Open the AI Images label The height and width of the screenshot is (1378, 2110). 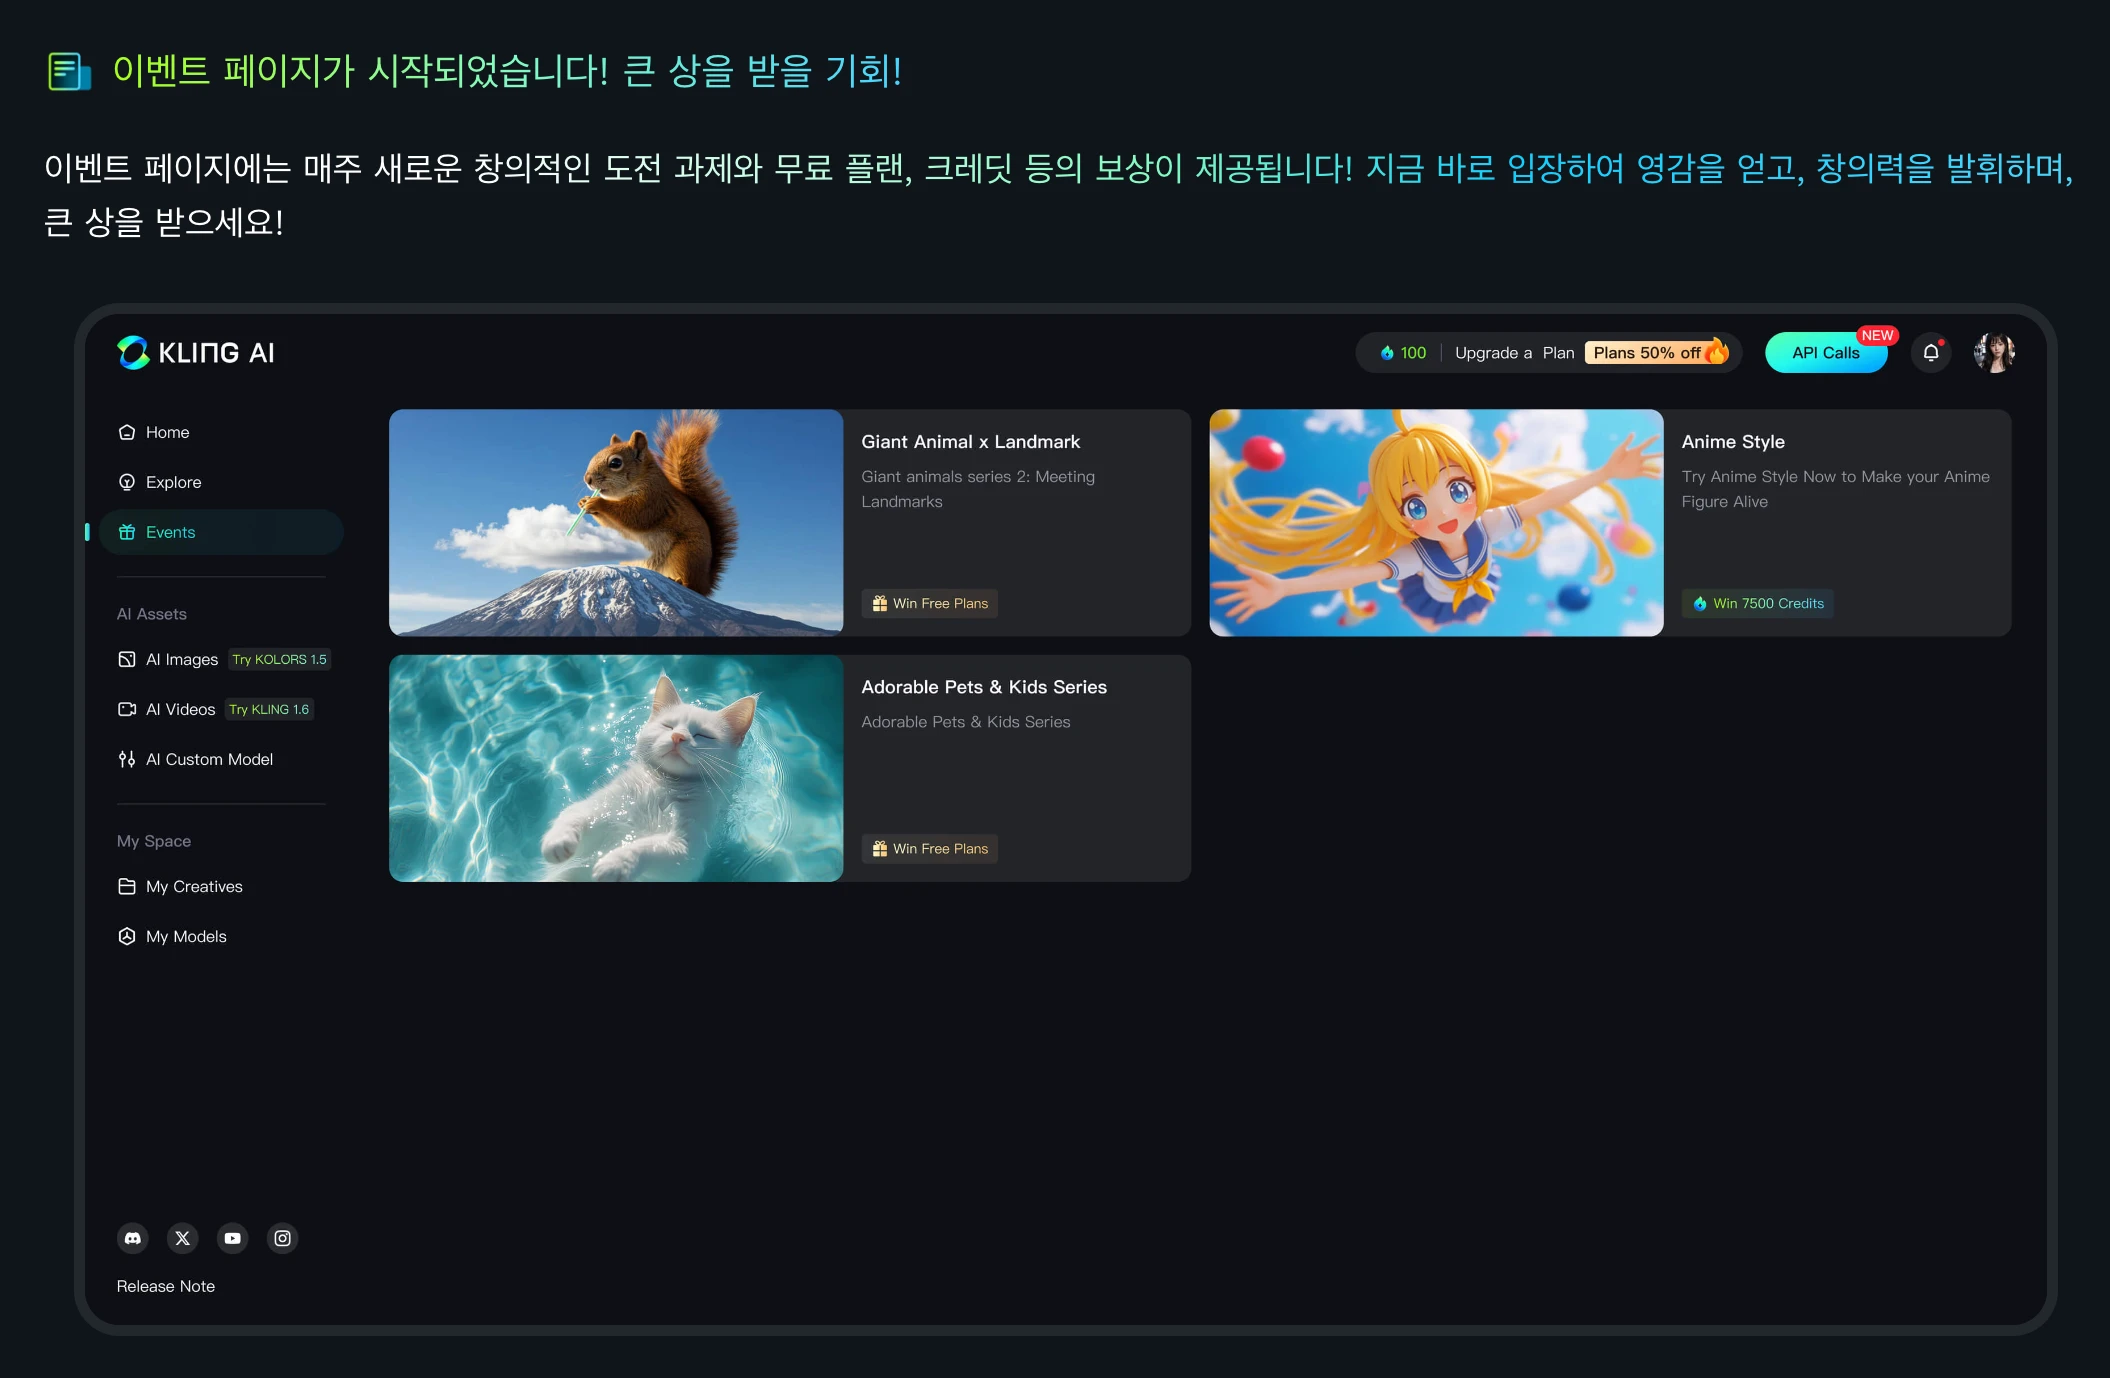pos(182,659)
